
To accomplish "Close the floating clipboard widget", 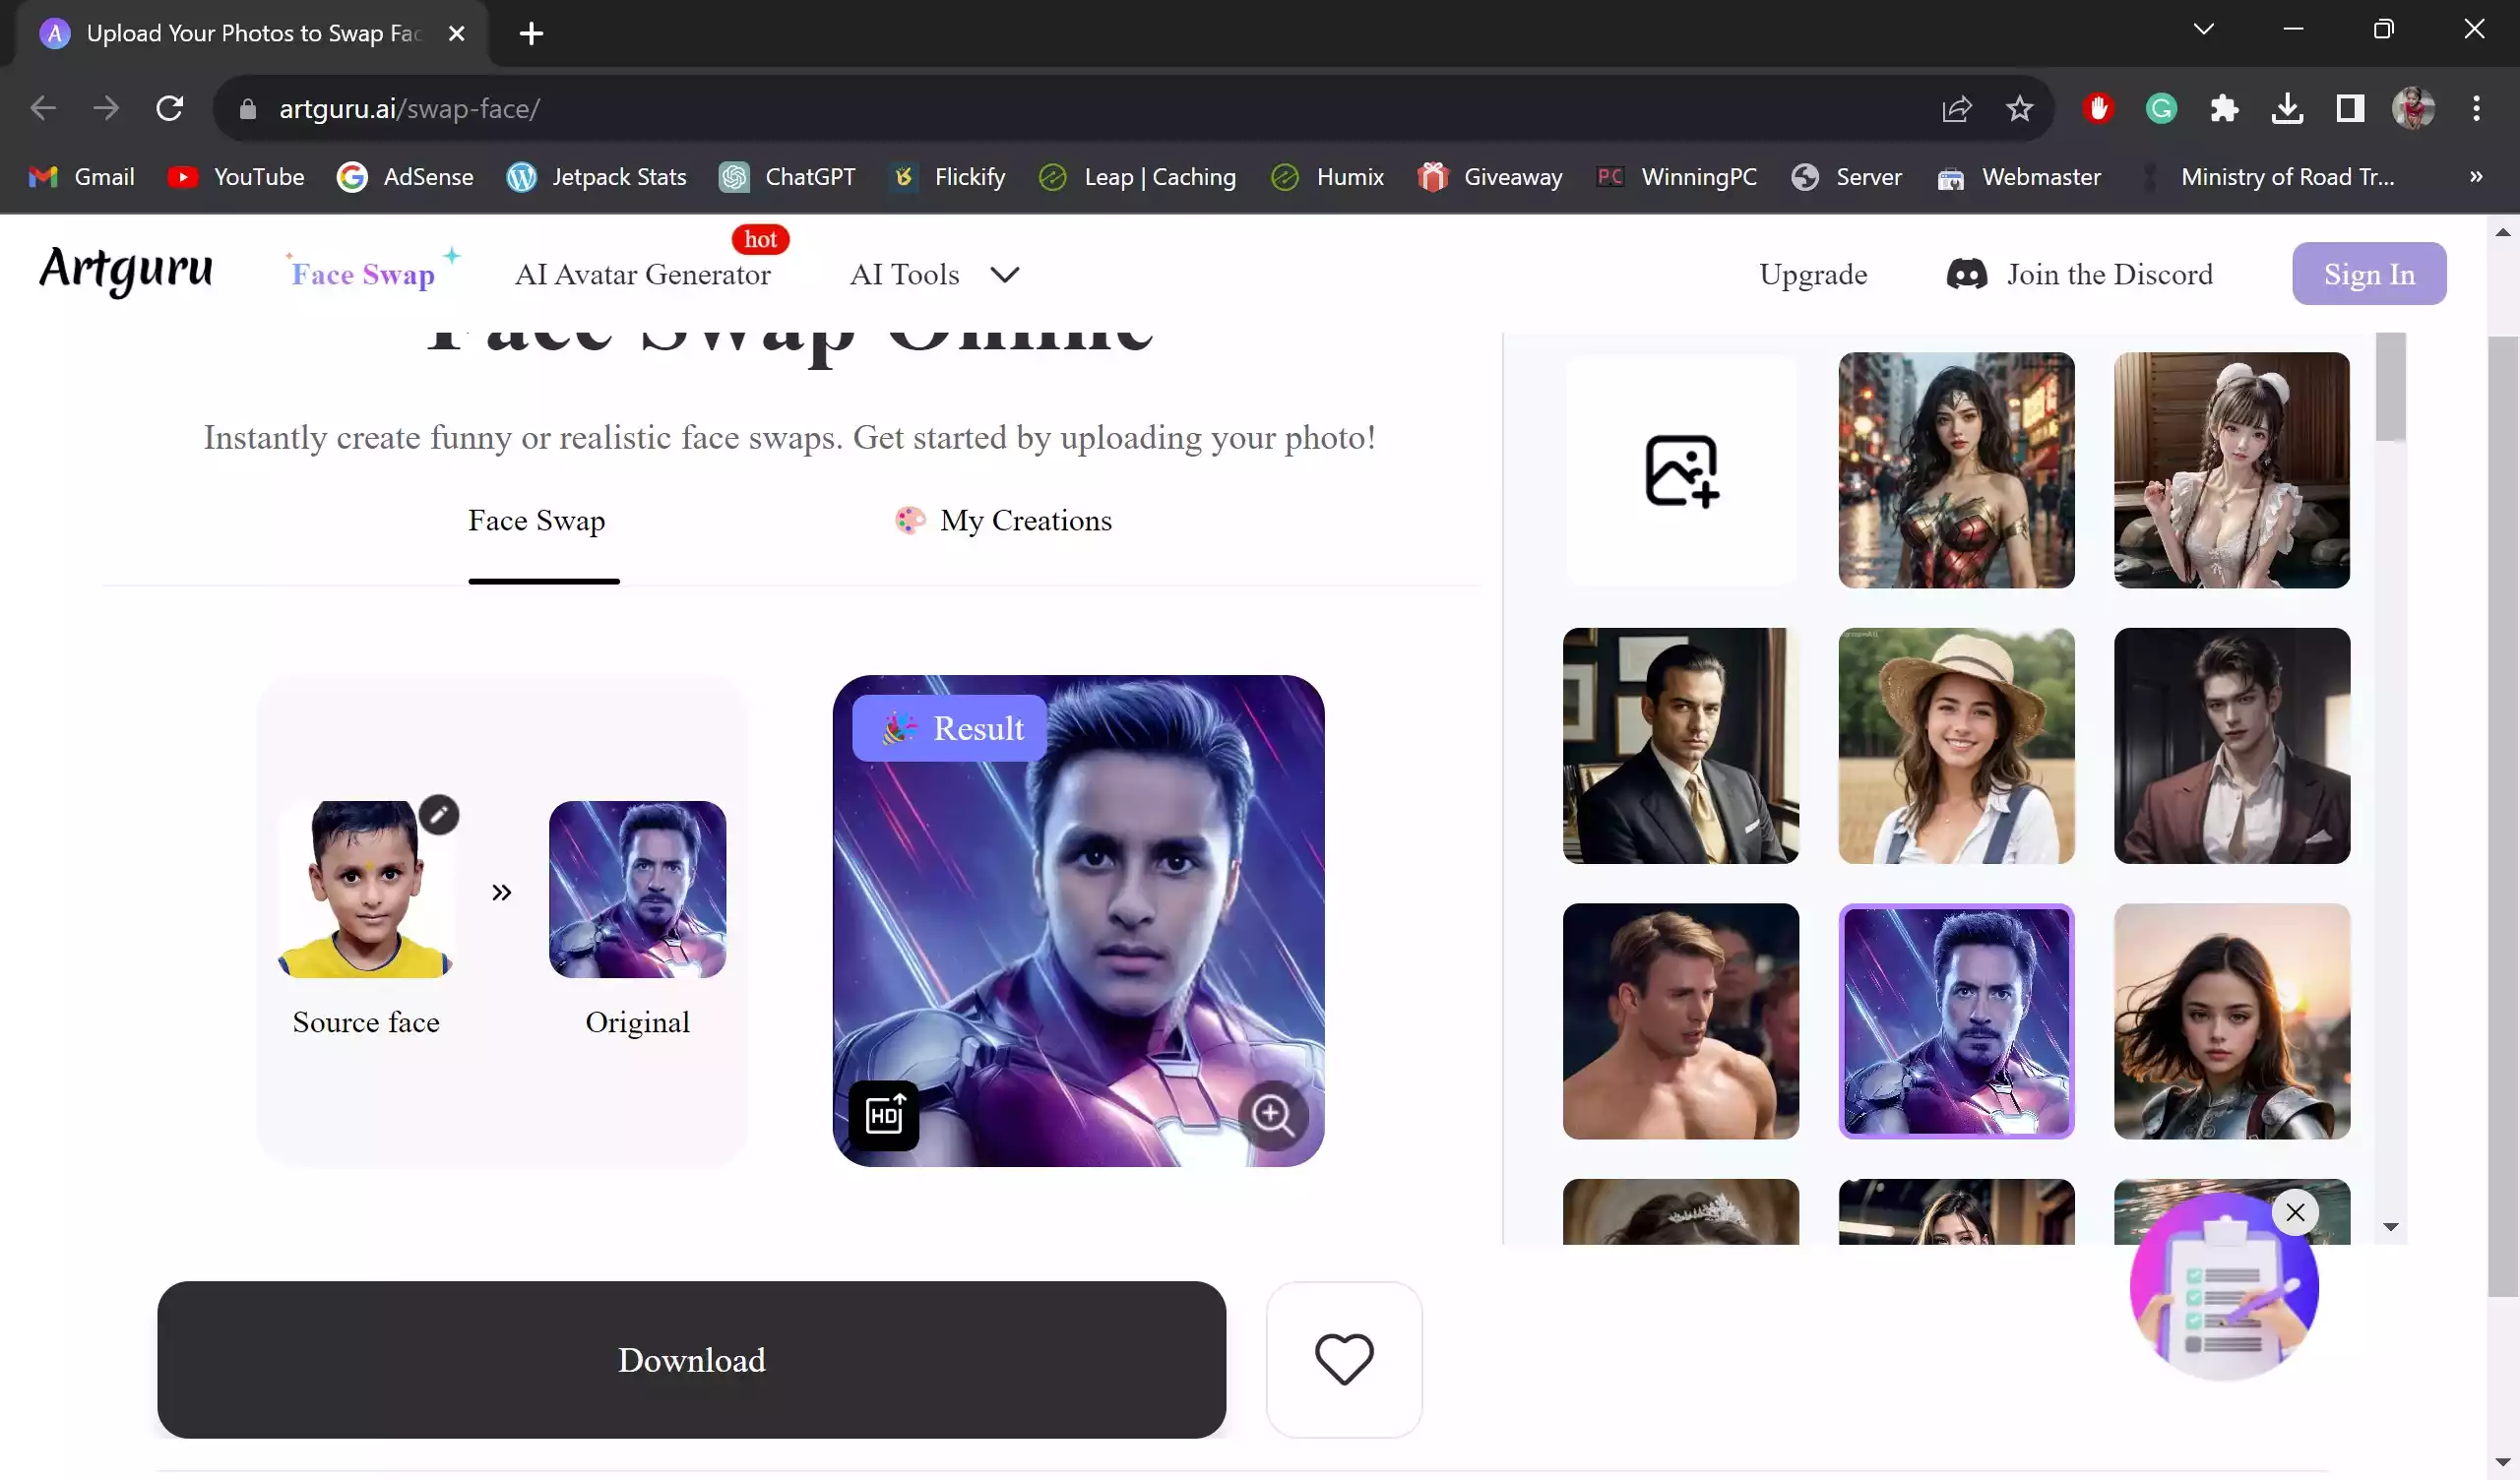I will point(2295,1212).
